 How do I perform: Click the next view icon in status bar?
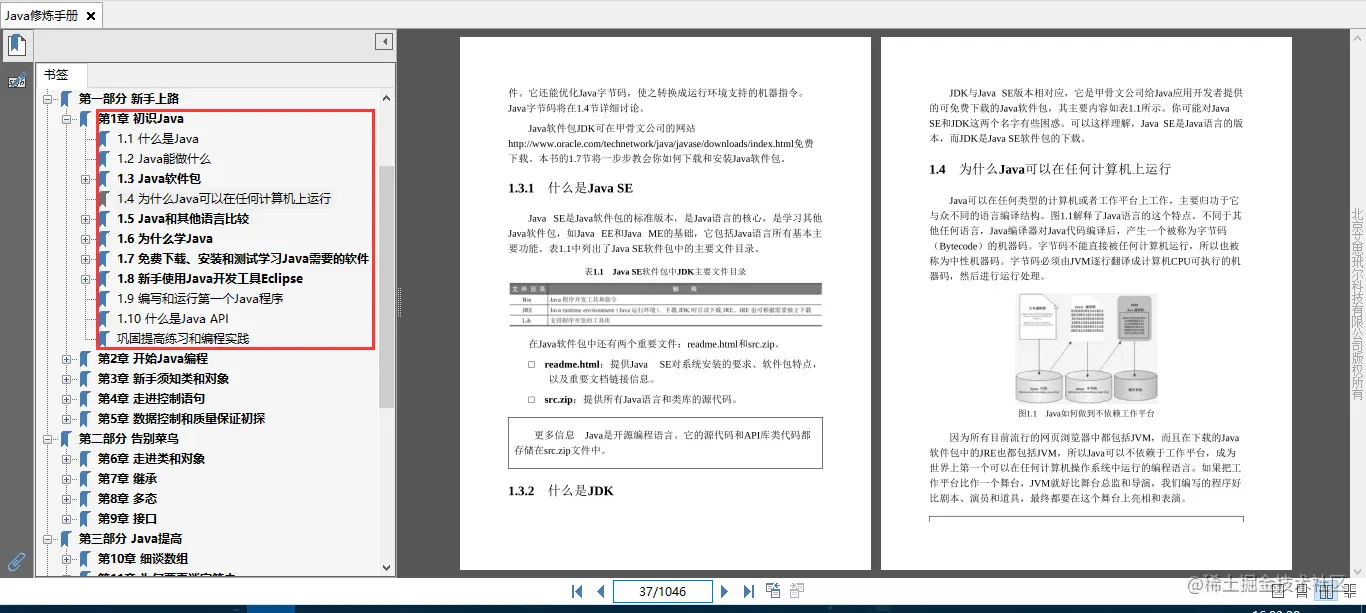(796, 590)
